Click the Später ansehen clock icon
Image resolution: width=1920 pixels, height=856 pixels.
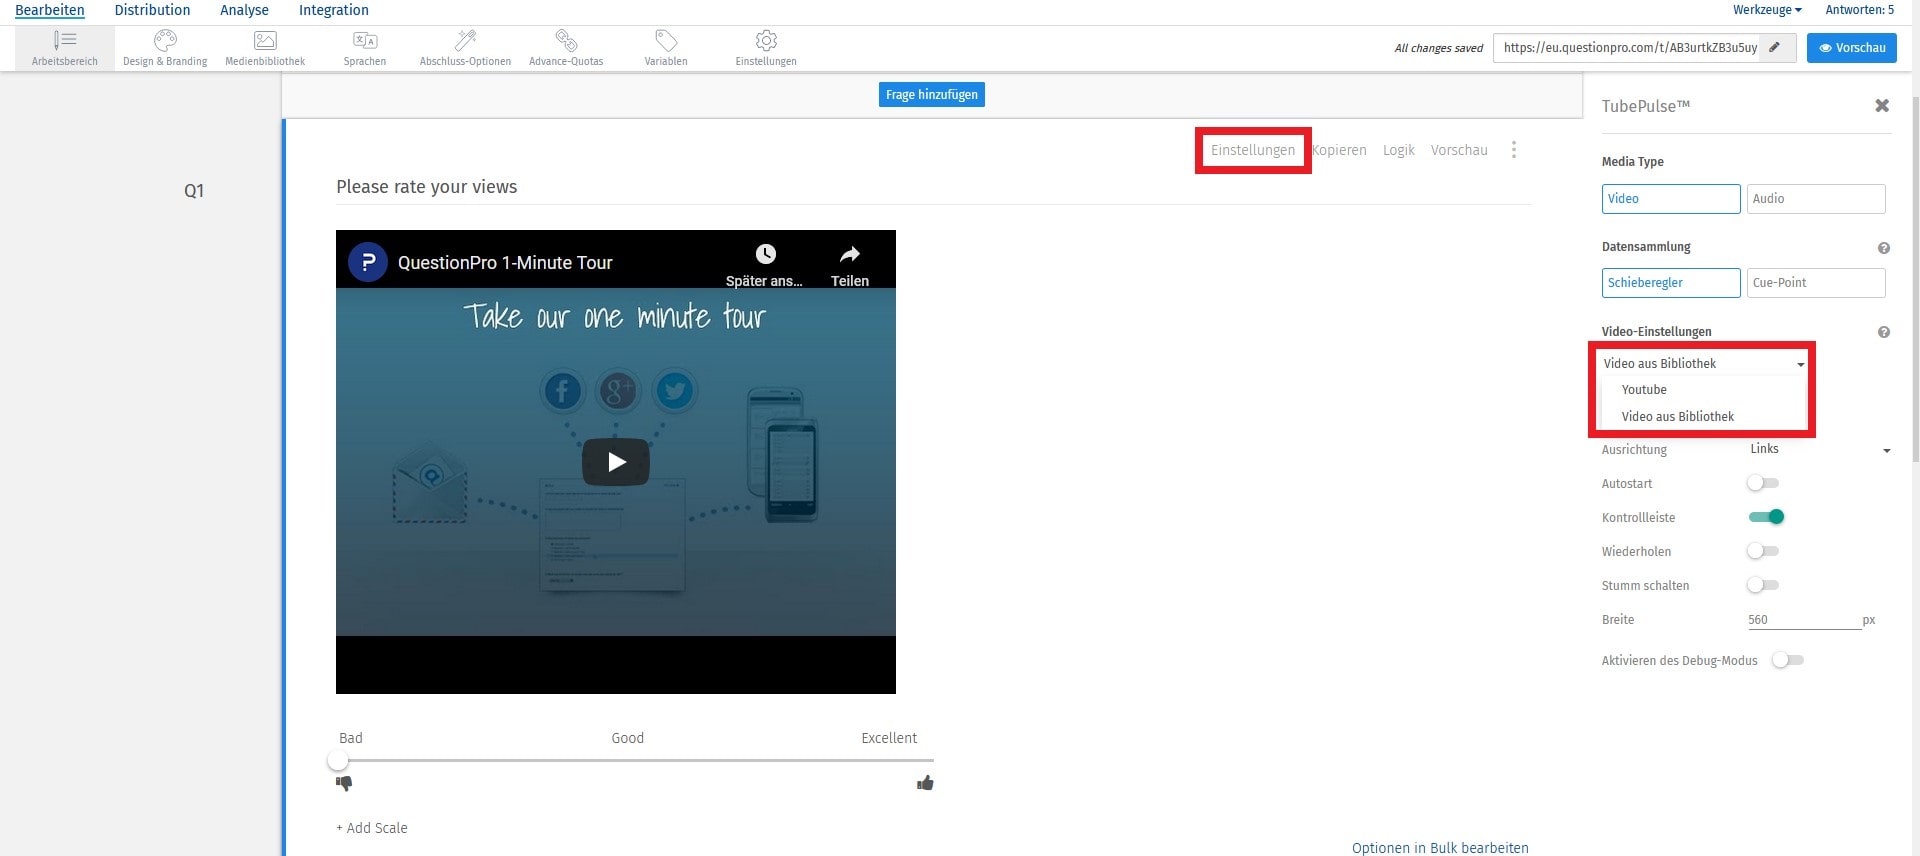click(x=765, y=254)
